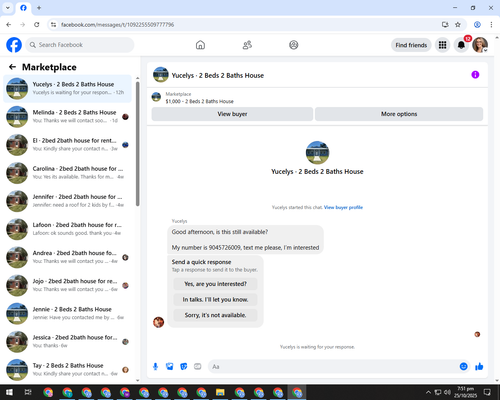Open Windows notification center
This screenshot has width=500, height=400.
point(487,392)
